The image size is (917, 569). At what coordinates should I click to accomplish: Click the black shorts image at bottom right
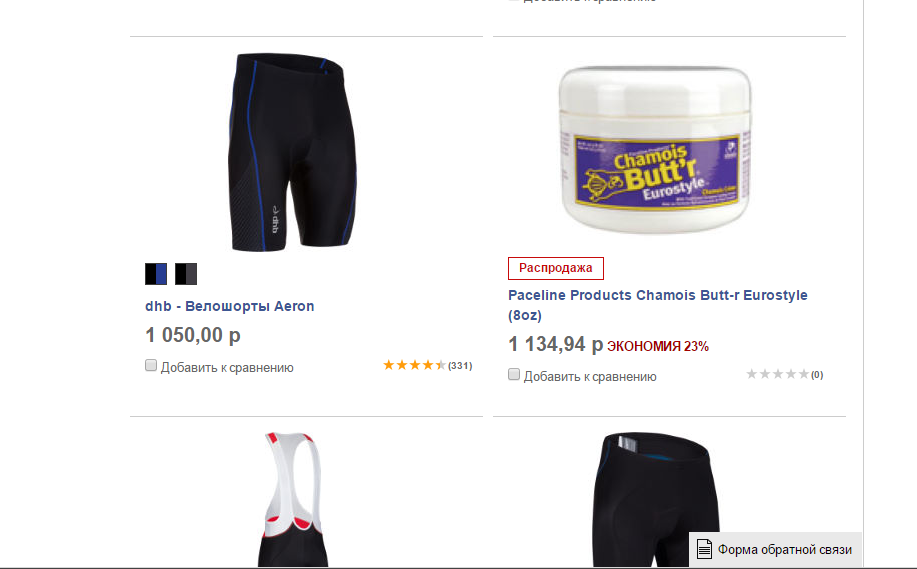click(x=656, y=499)
